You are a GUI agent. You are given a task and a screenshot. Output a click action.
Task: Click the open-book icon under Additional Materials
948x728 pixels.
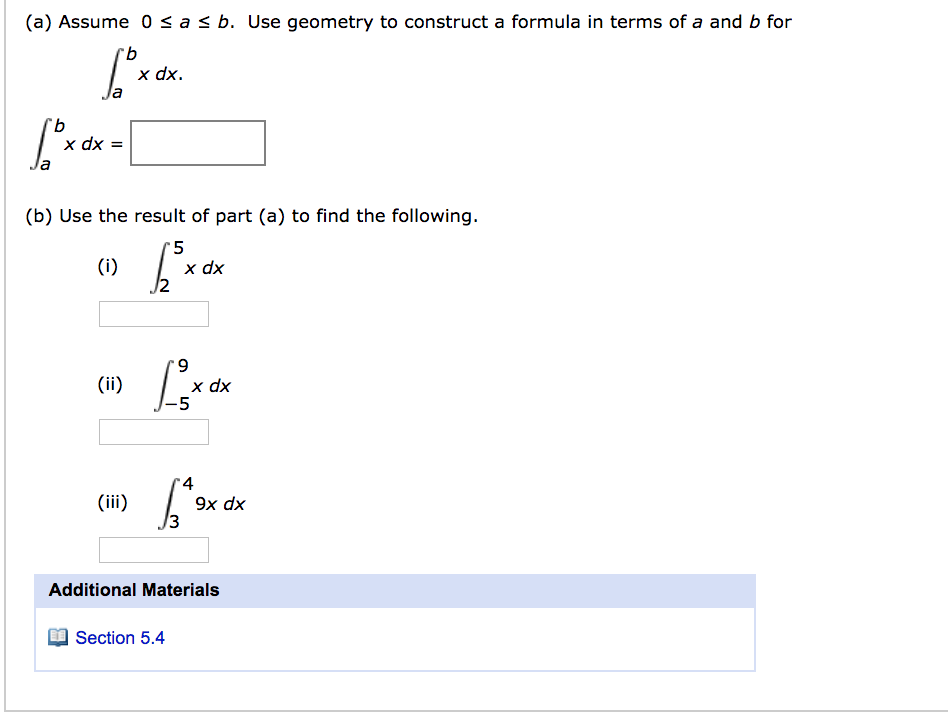[59, 637]
